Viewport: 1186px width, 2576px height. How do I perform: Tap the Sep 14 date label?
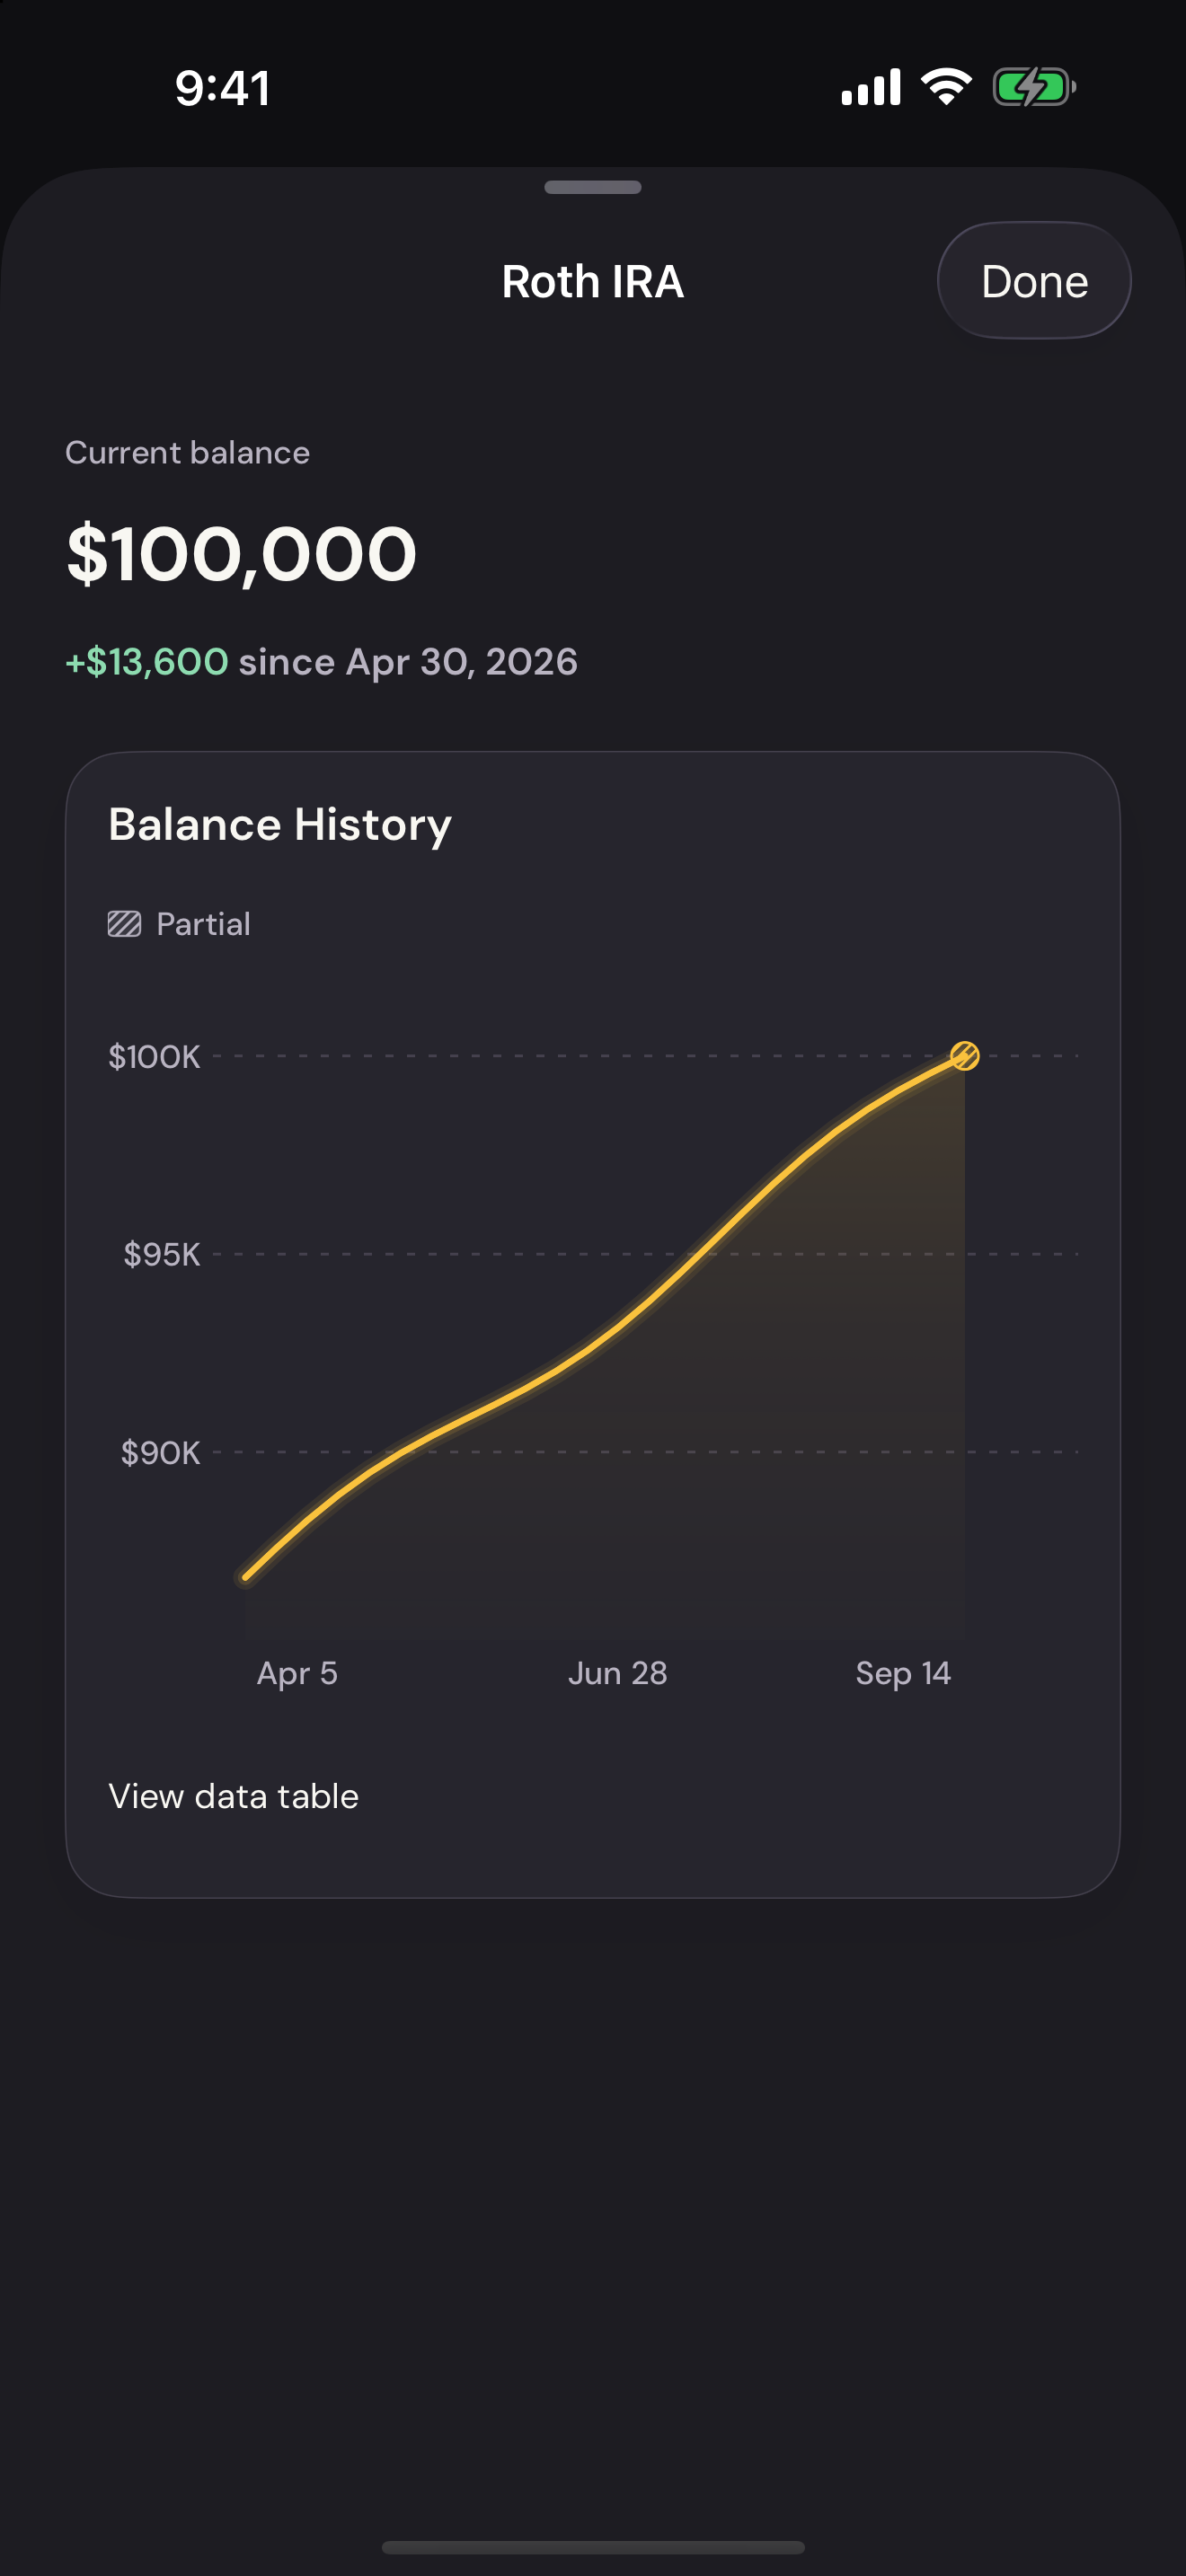pos(903,1674)
